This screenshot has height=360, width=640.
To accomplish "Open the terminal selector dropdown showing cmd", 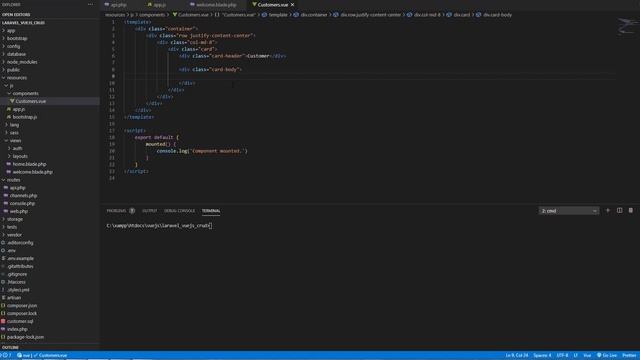I will click(569, 211).
